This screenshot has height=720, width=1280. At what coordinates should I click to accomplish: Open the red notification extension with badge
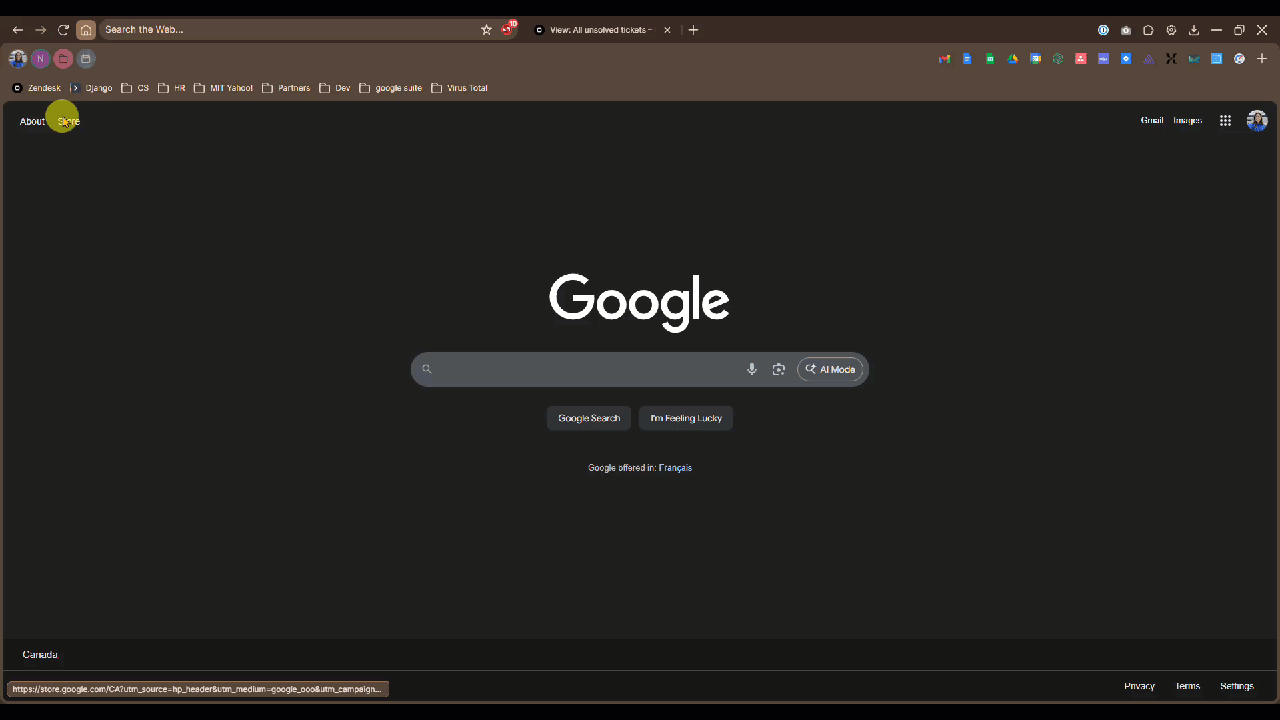point(508,29)
